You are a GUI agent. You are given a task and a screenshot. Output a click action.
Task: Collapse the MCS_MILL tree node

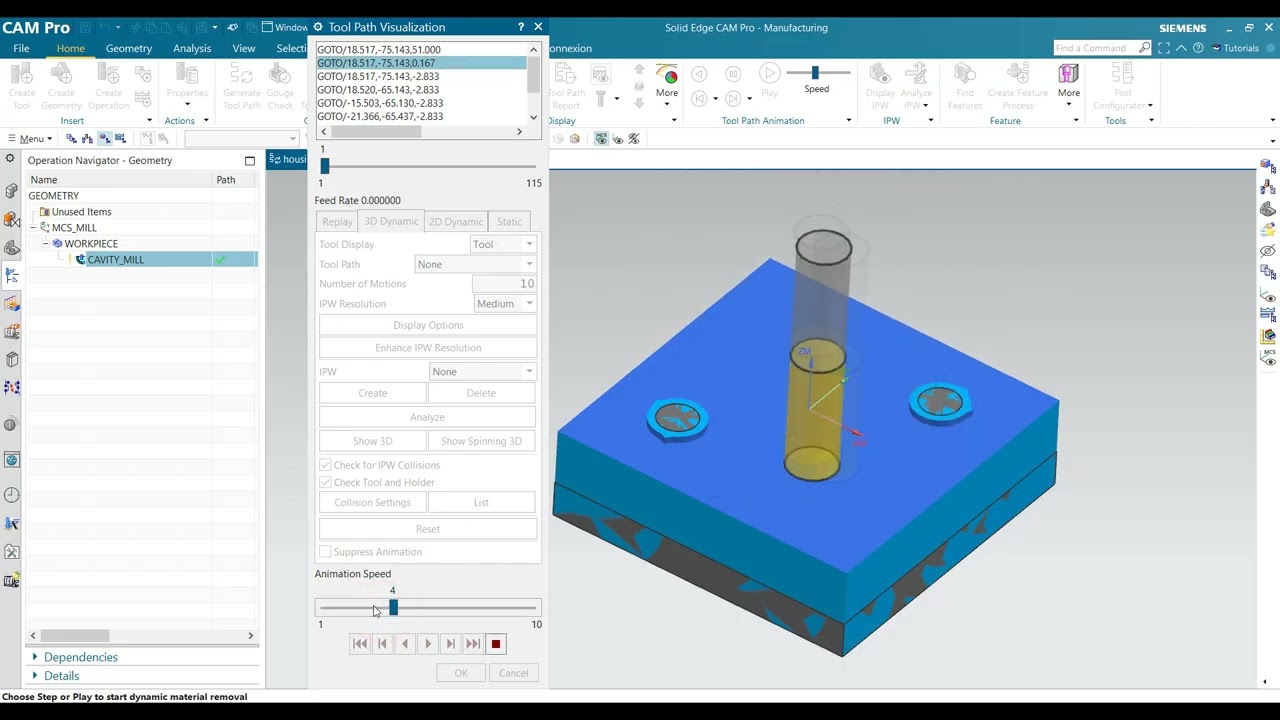[33, 228]
